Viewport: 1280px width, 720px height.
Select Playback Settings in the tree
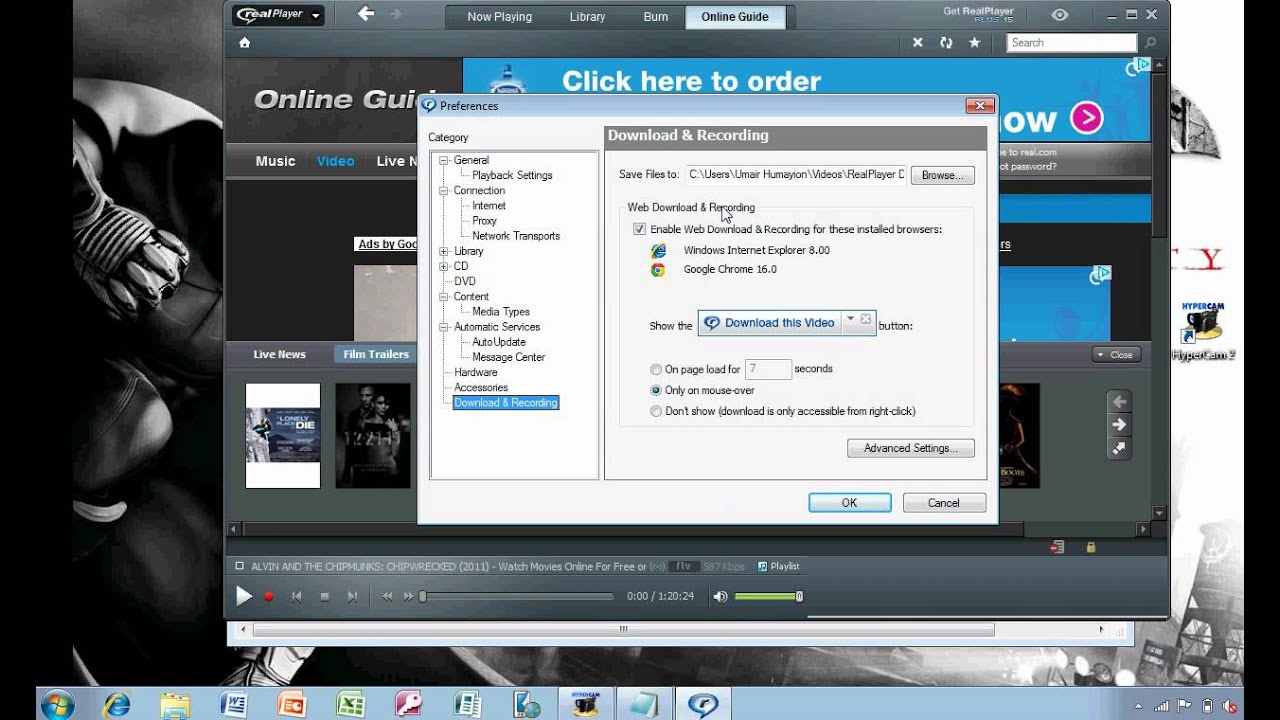point(512,175)
